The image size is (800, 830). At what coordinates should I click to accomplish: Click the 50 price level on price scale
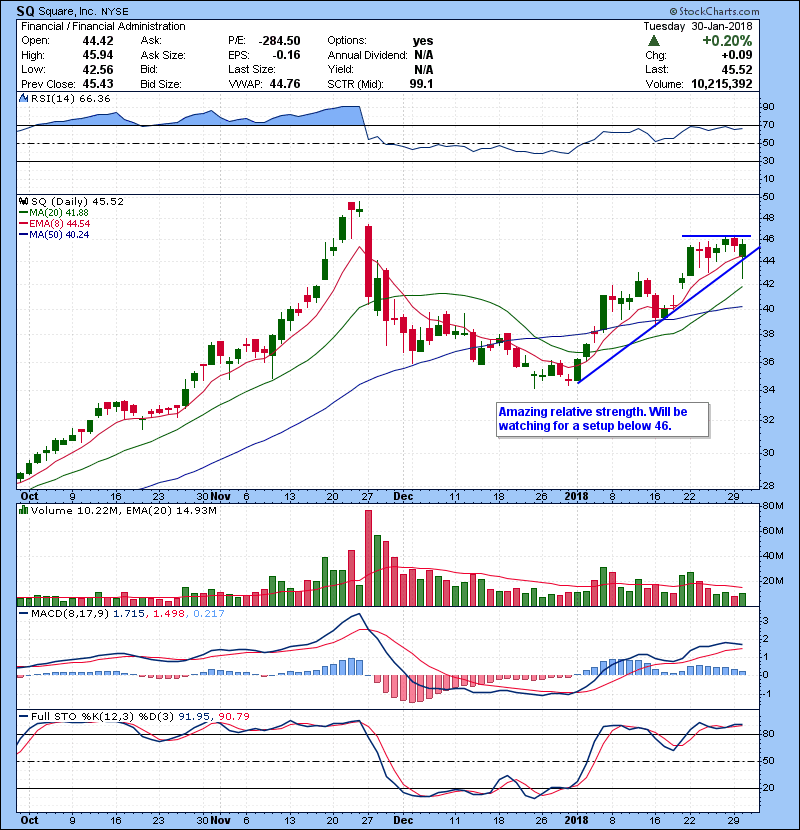click(768, 196)
